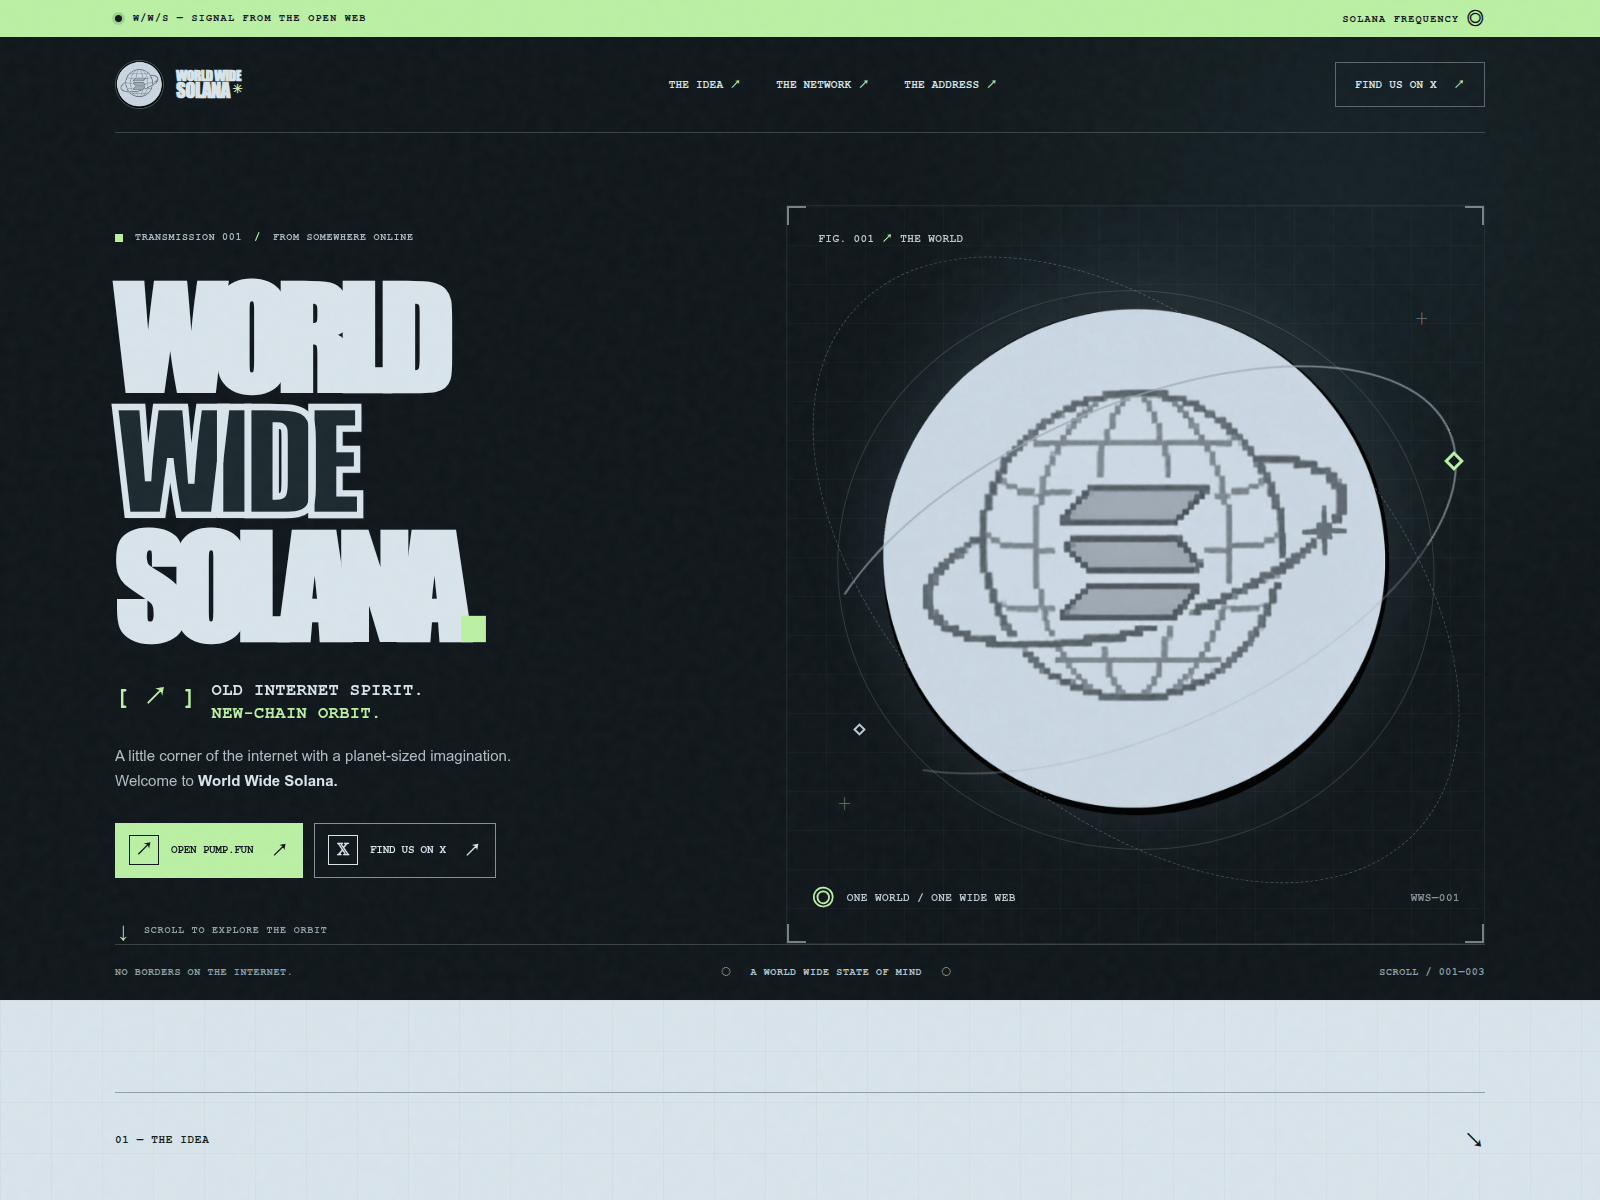Image resolution: width=1600 pixels, height=1200 pixels.
Task: Click the green diamond orbit marker
Action: tap(1454, 461)
